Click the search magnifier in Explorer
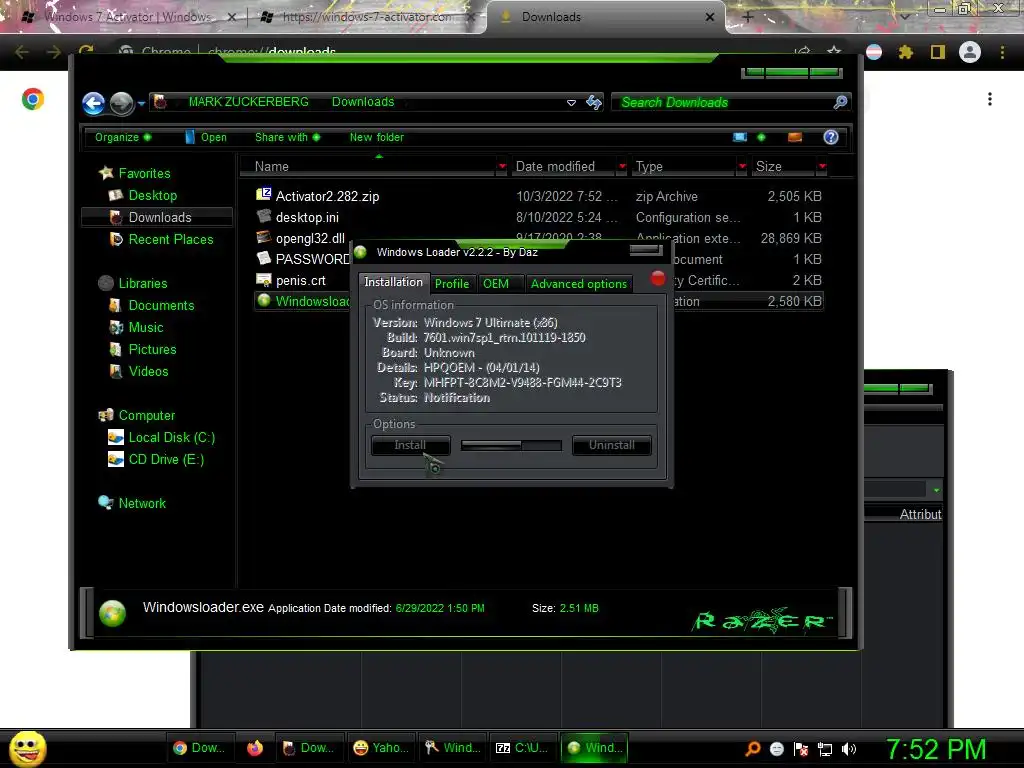The width and height of the screenshot is (1024, 768). click(840, 102)
